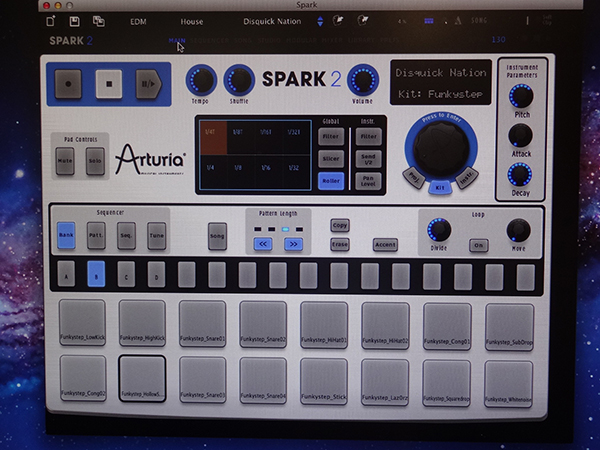The width and height of the screenshot is (600, 450).
Task: Select bank A step button
Action: [66, 274]
